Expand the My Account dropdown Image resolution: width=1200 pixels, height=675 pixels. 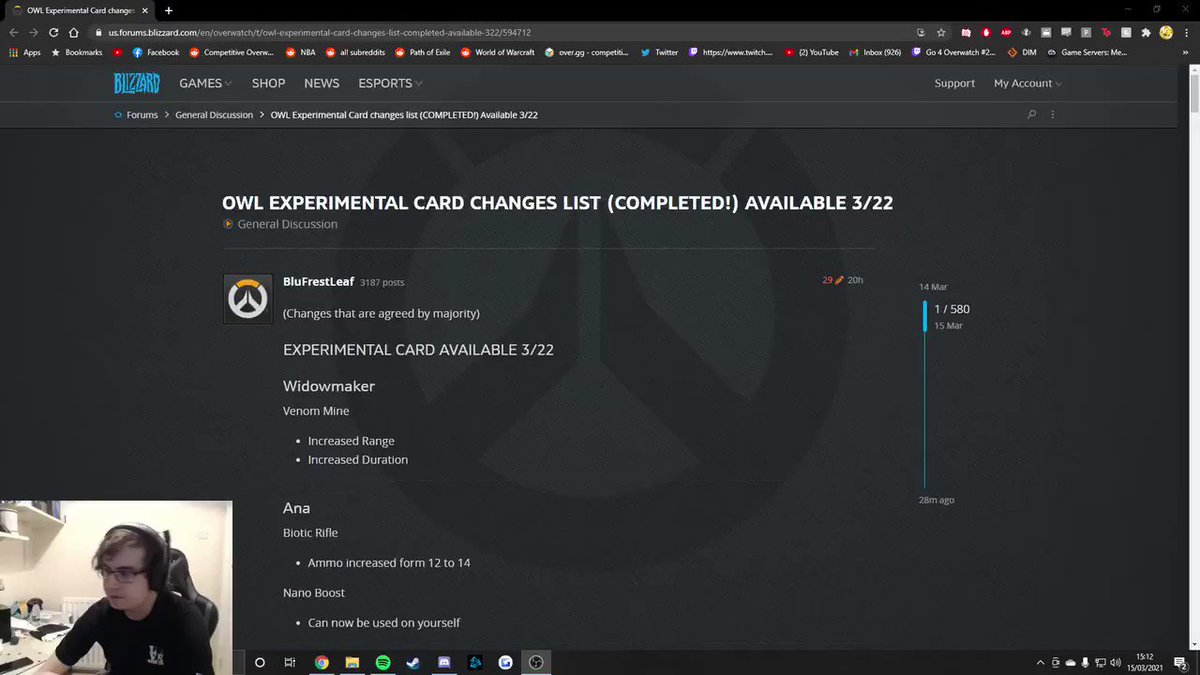(x=1026, y=83)
